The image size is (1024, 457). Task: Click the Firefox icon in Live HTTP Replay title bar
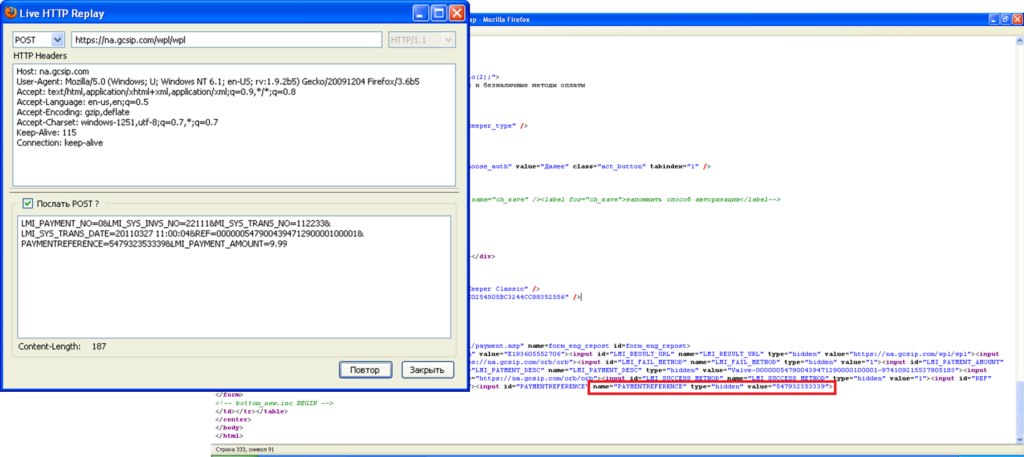coord(10,12)
